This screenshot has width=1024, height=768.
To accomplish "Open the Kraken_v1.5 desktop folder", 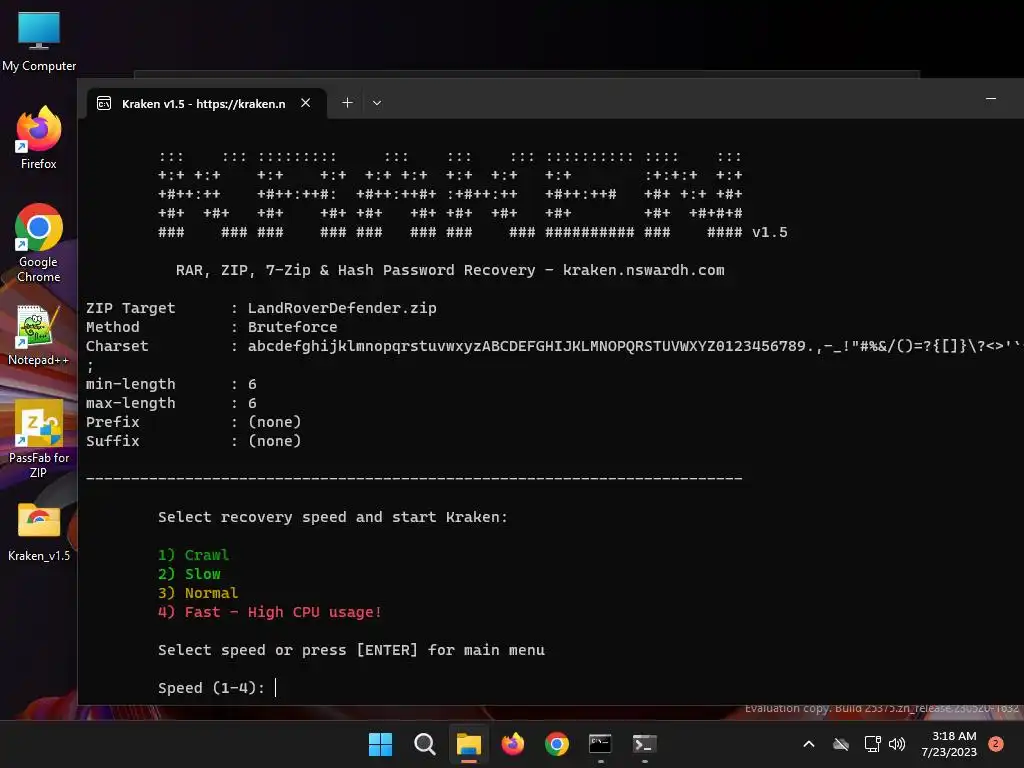I will pos(39,531).
